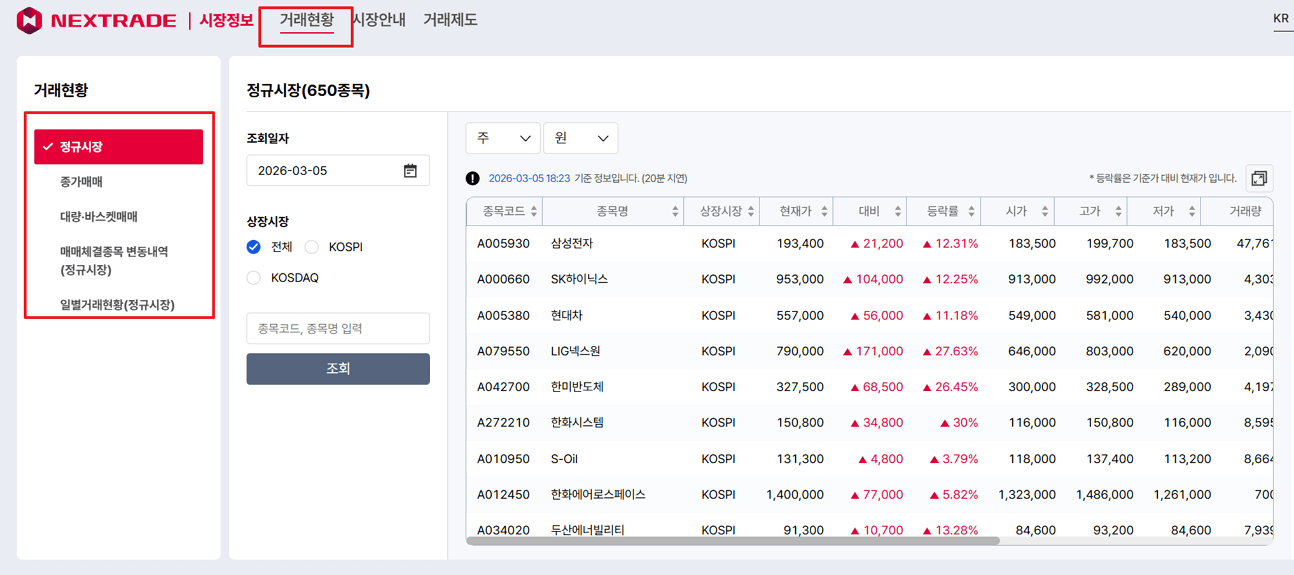Click stock code A005380

(503, 315)
